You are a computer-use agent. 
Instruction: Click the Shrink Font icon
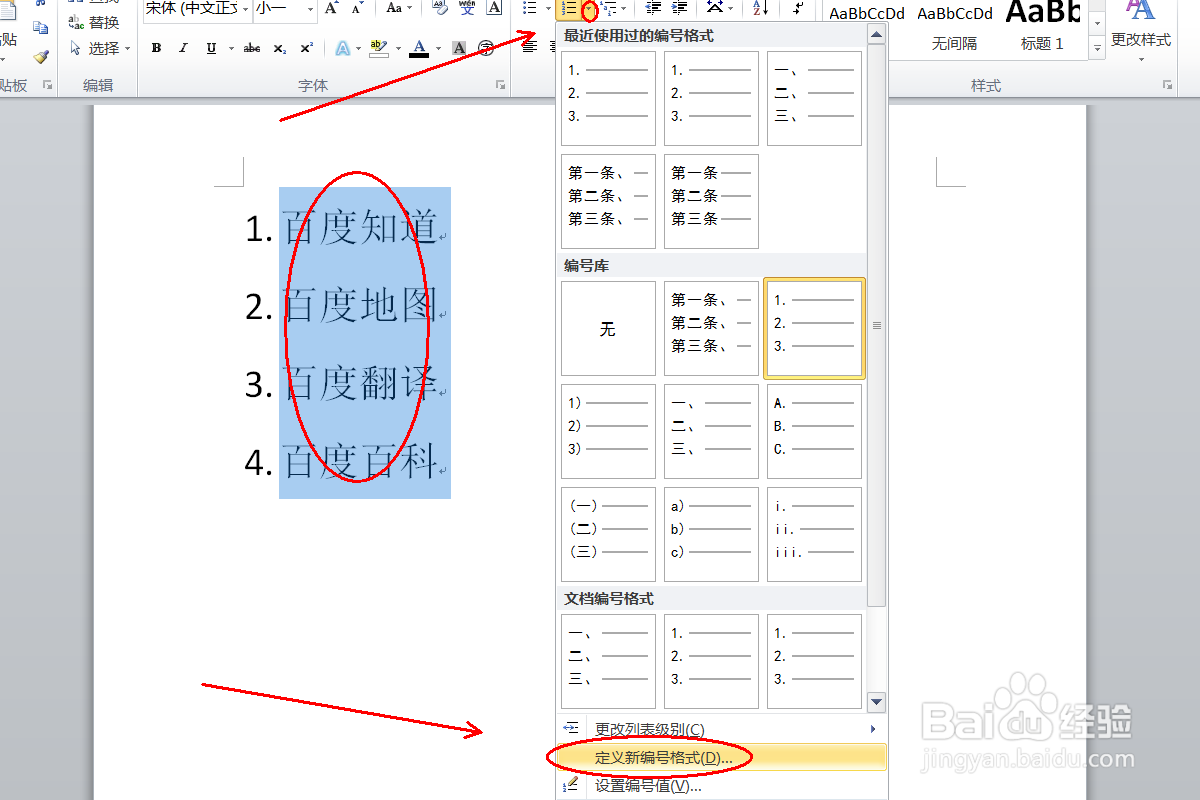coord(357,8)
